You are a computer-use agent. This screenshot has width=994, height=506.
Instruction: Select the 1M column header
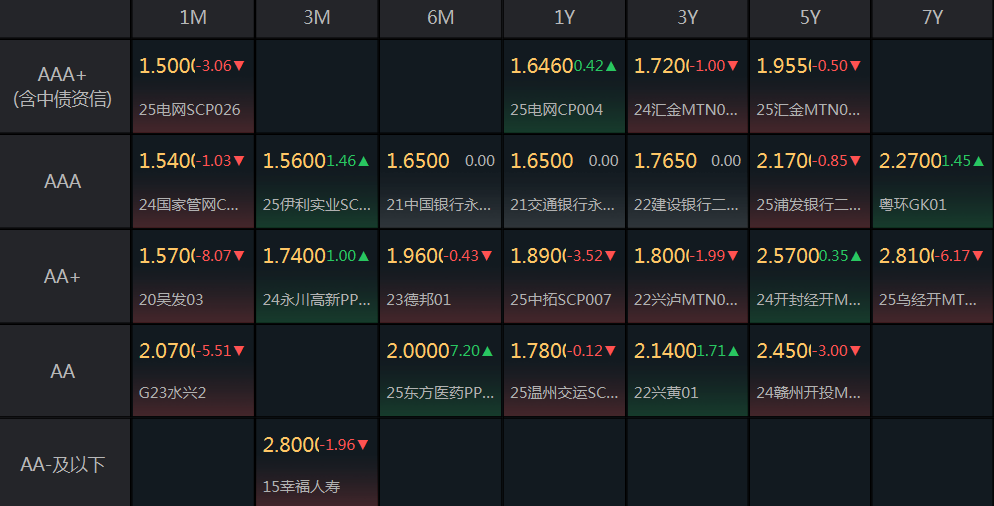click(x=193, y=18)
